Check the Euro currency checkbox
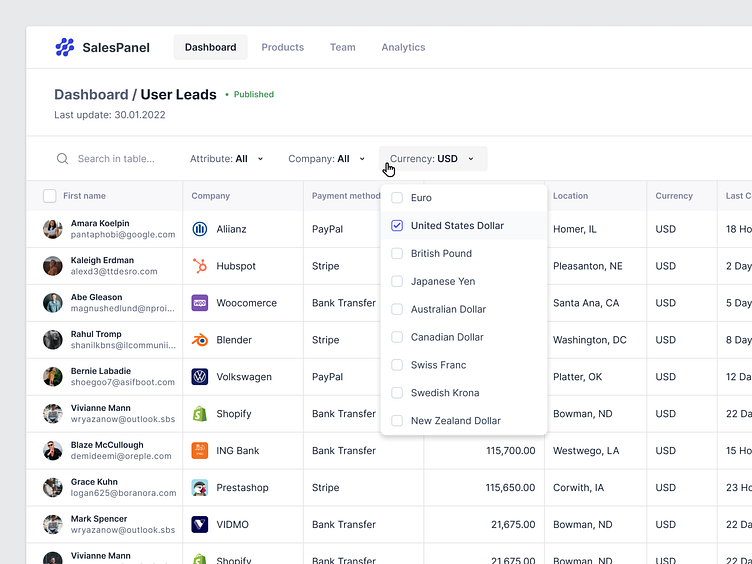 click(x=397, y=198)
